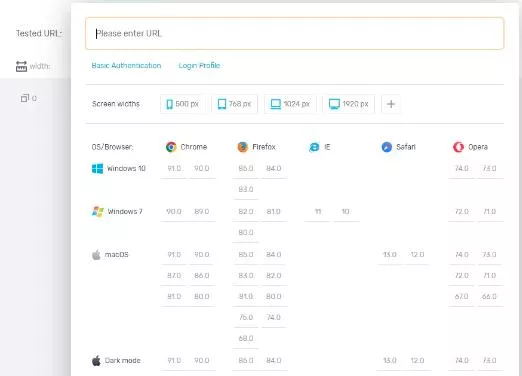Toggle Firefox 85.0 on macOS
522x376 pixels.
pyautogui.click(x=246, y=255)
